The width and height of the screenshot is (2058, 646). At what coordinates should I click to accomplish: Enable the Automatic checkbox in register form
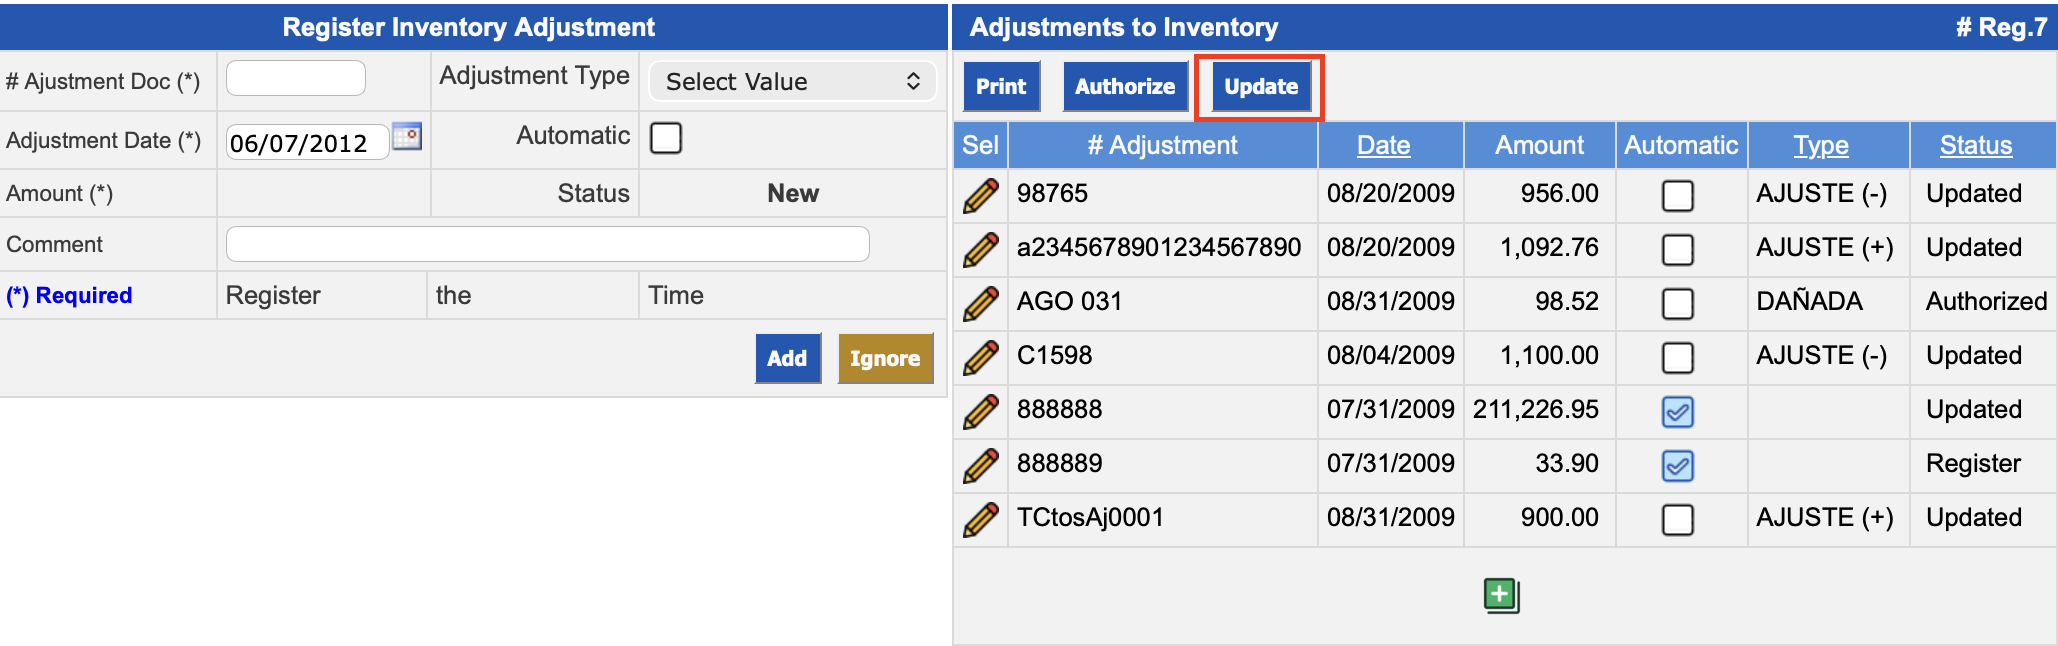point(666,138)
